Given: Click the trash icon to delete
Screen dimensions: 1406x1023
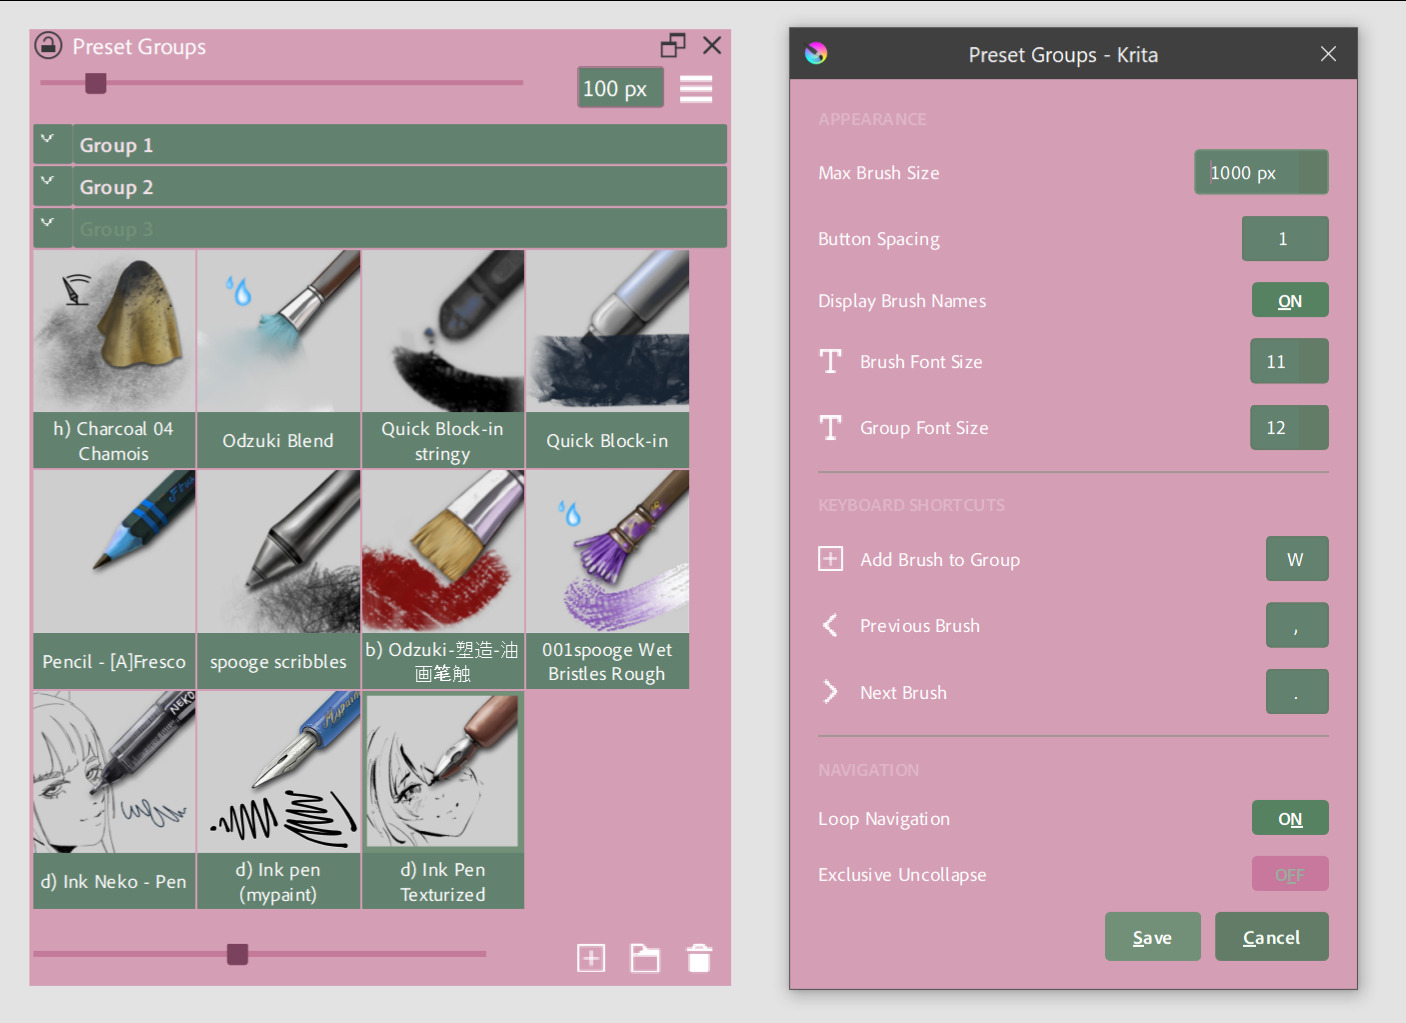Looking at the screenshot, I should 699,958.
